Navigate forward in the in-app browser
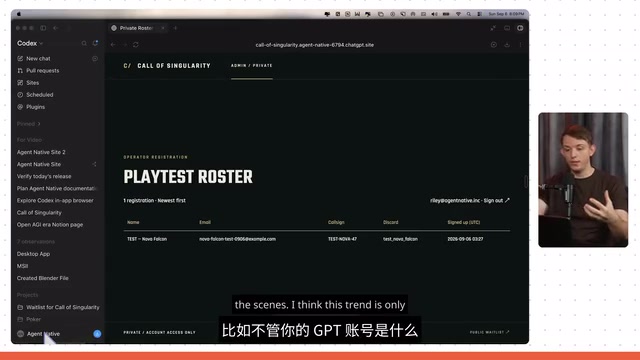Image resolution: width=640 pixels, height=360 pixels. point(125,45)
